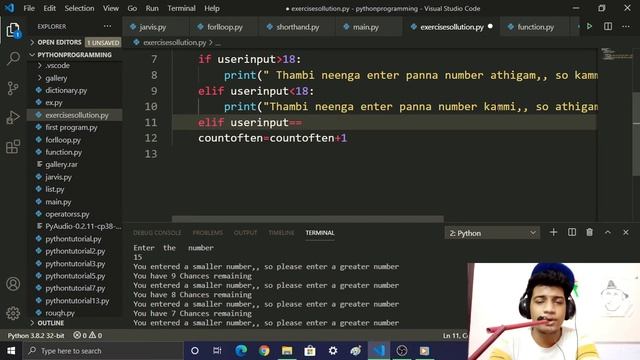The height and width of the screenshot is (360, 640).
Task: Open the Manage gear icon
Action: pos(13,313)
